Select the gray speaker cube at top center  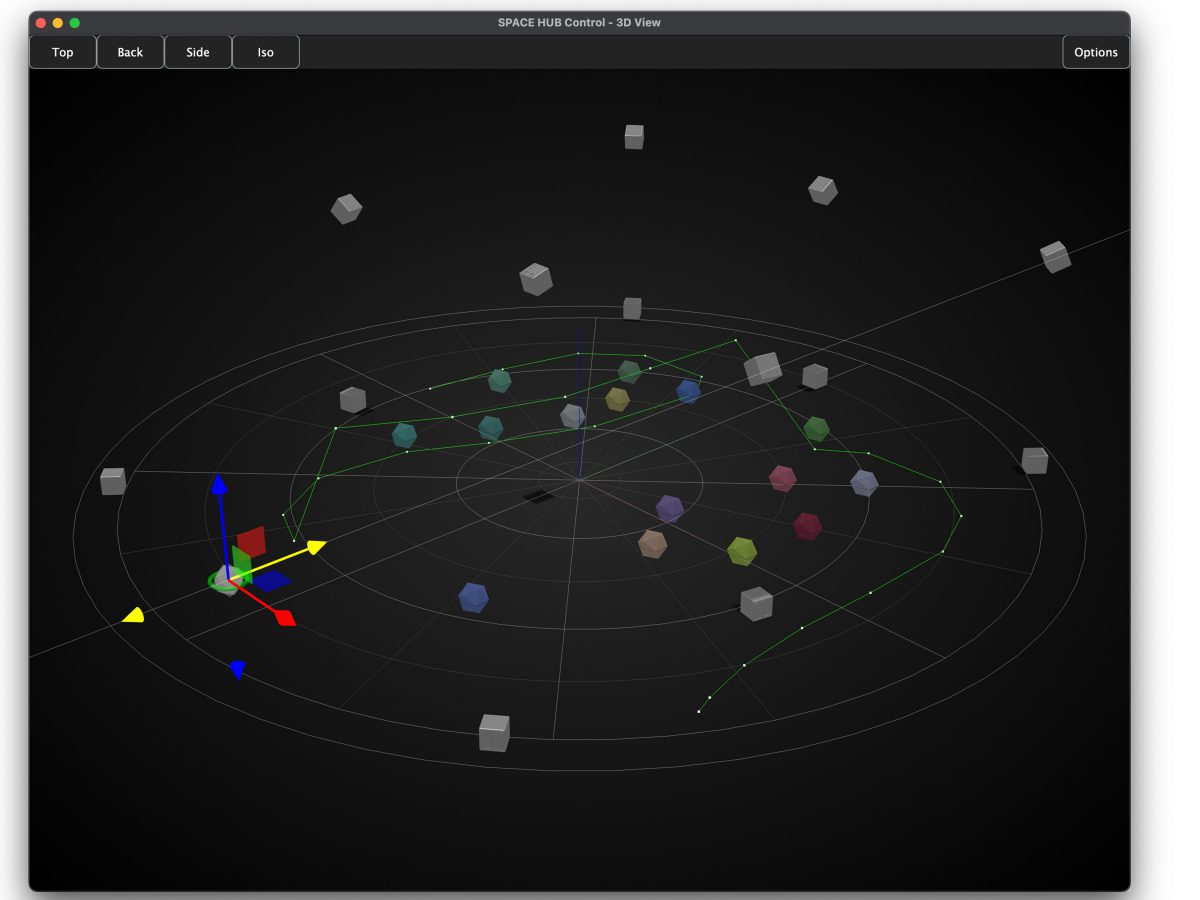tap(634, 137)
